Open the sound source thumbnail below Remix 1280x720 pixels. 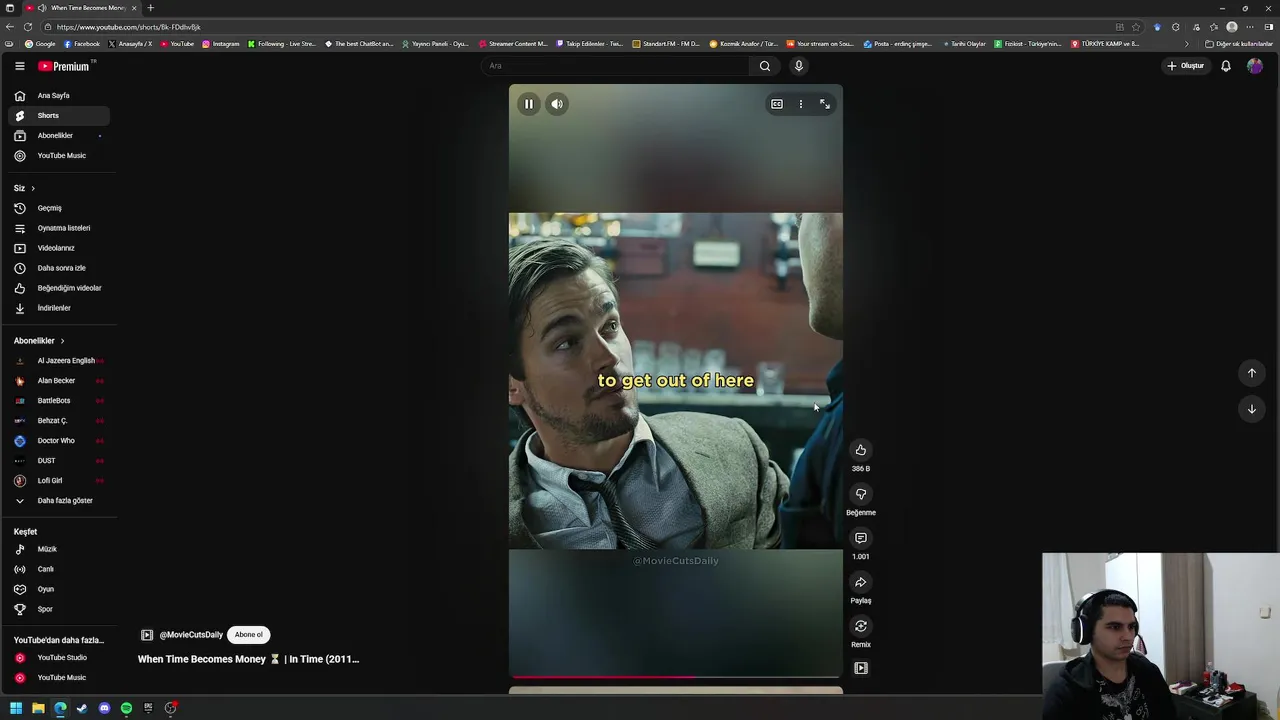point(861,668)
